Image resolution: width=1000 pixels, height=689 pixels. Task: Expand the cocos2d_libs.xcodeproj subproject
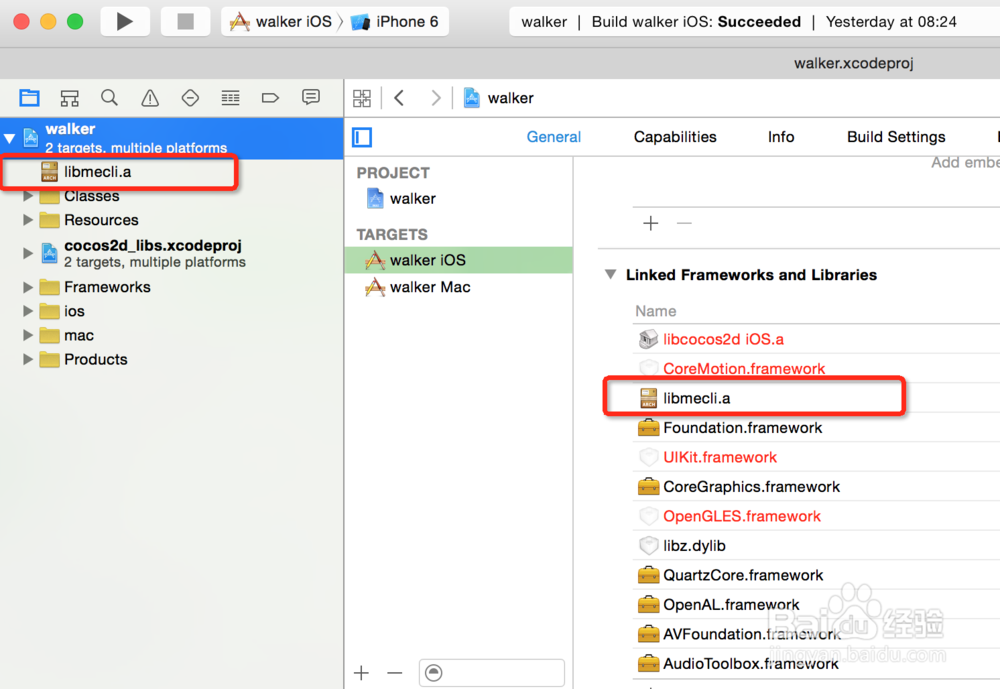tap(28, 253)
